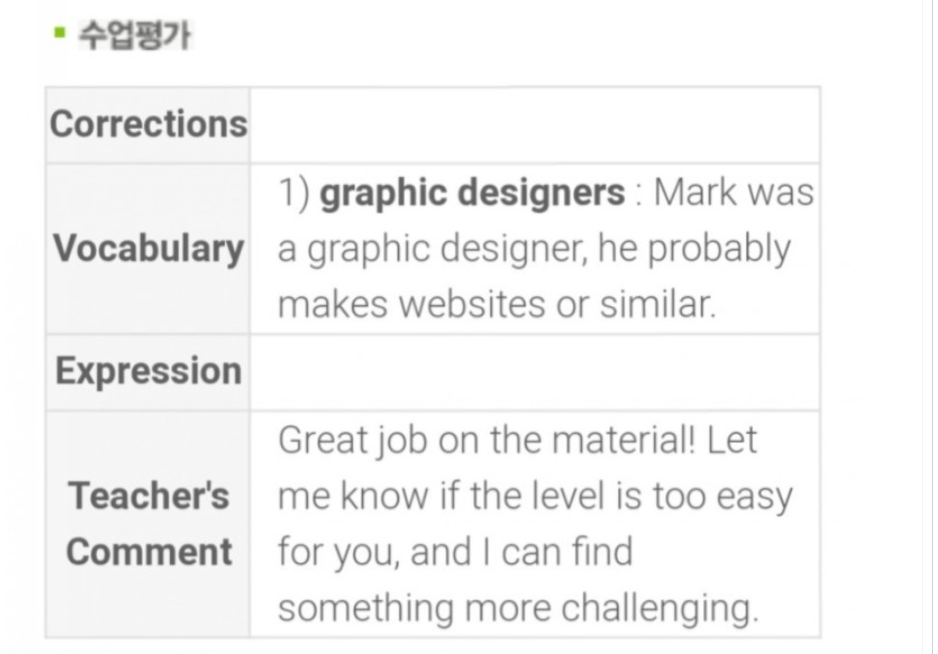
Task: Select the Expression row label
Action: pyautogui.click(x=148, y=372)
